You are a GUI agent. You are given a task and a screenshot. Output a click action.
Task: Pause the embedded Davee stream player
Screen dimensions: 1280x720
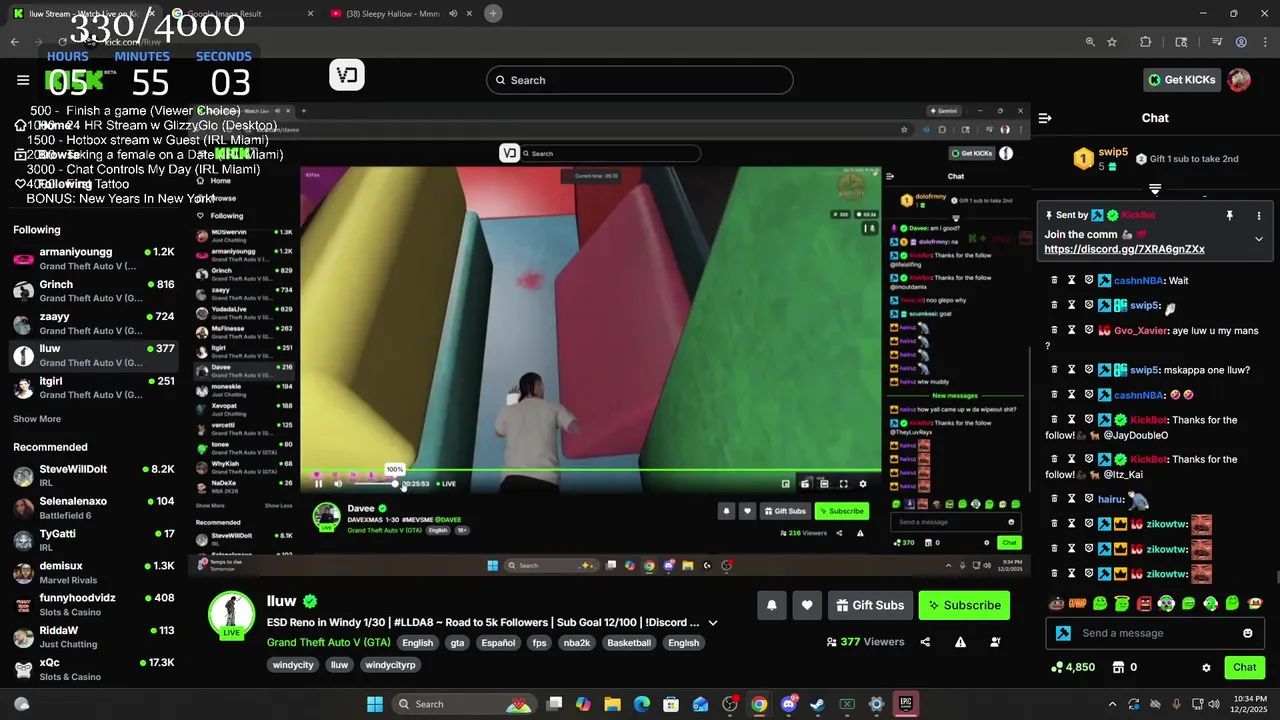(319, 484)
